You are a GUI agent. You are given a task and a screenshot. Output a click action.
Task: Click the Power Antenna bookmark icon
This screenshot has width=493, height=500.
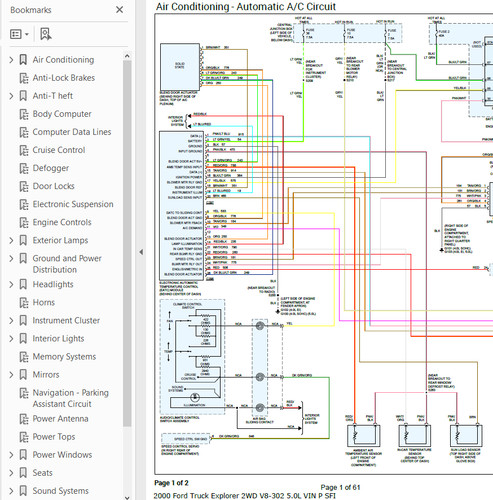pos(24,419)
